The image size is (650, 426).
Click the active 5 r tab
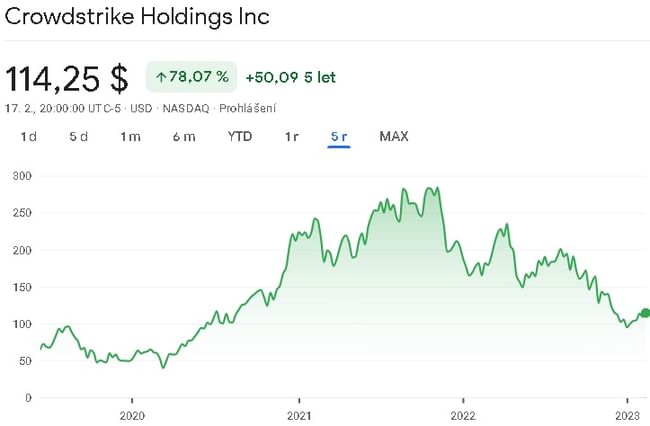point(338,137)
